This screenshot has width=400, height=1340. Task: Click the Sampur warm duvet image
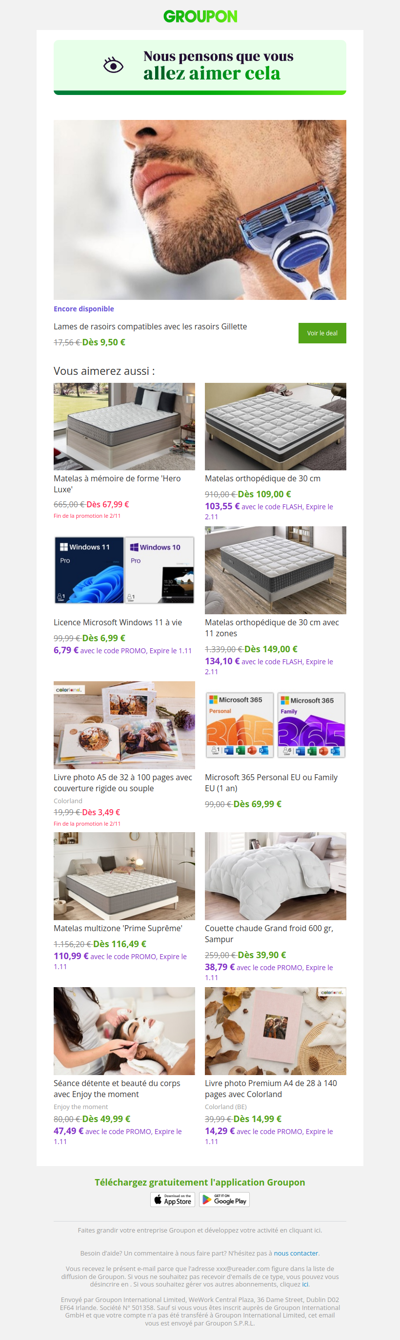(275, 876)
